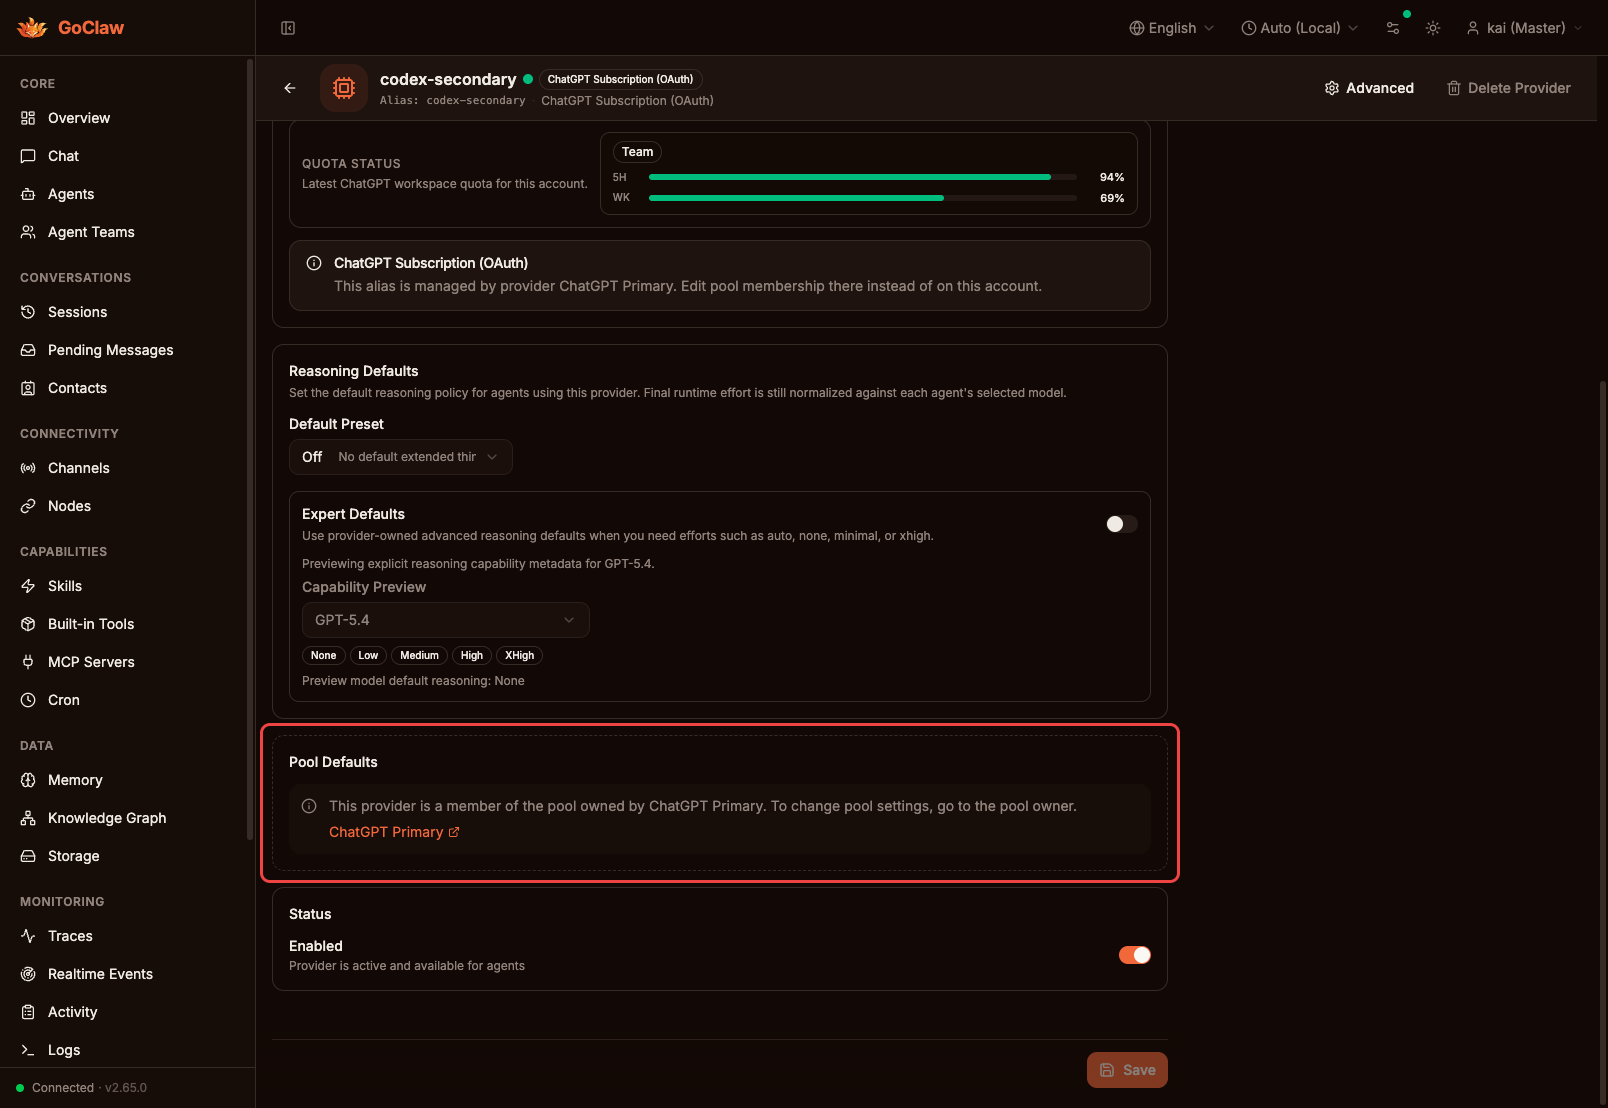Click the Medium reasoning chip

point(420,656)
